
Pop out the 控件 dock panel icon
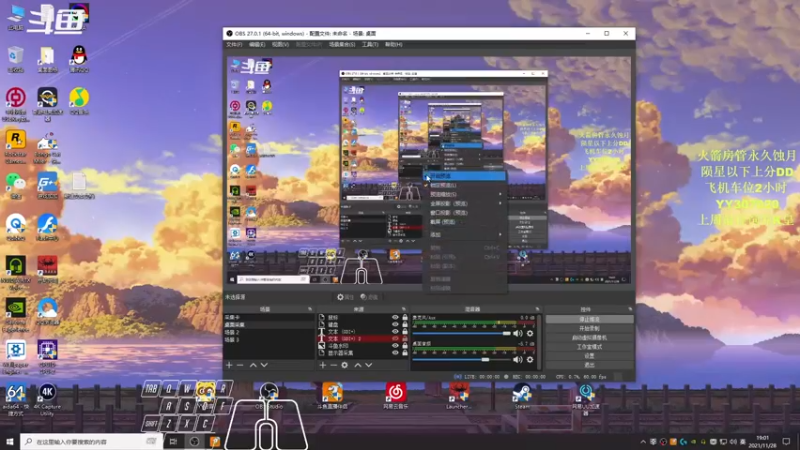630,309
